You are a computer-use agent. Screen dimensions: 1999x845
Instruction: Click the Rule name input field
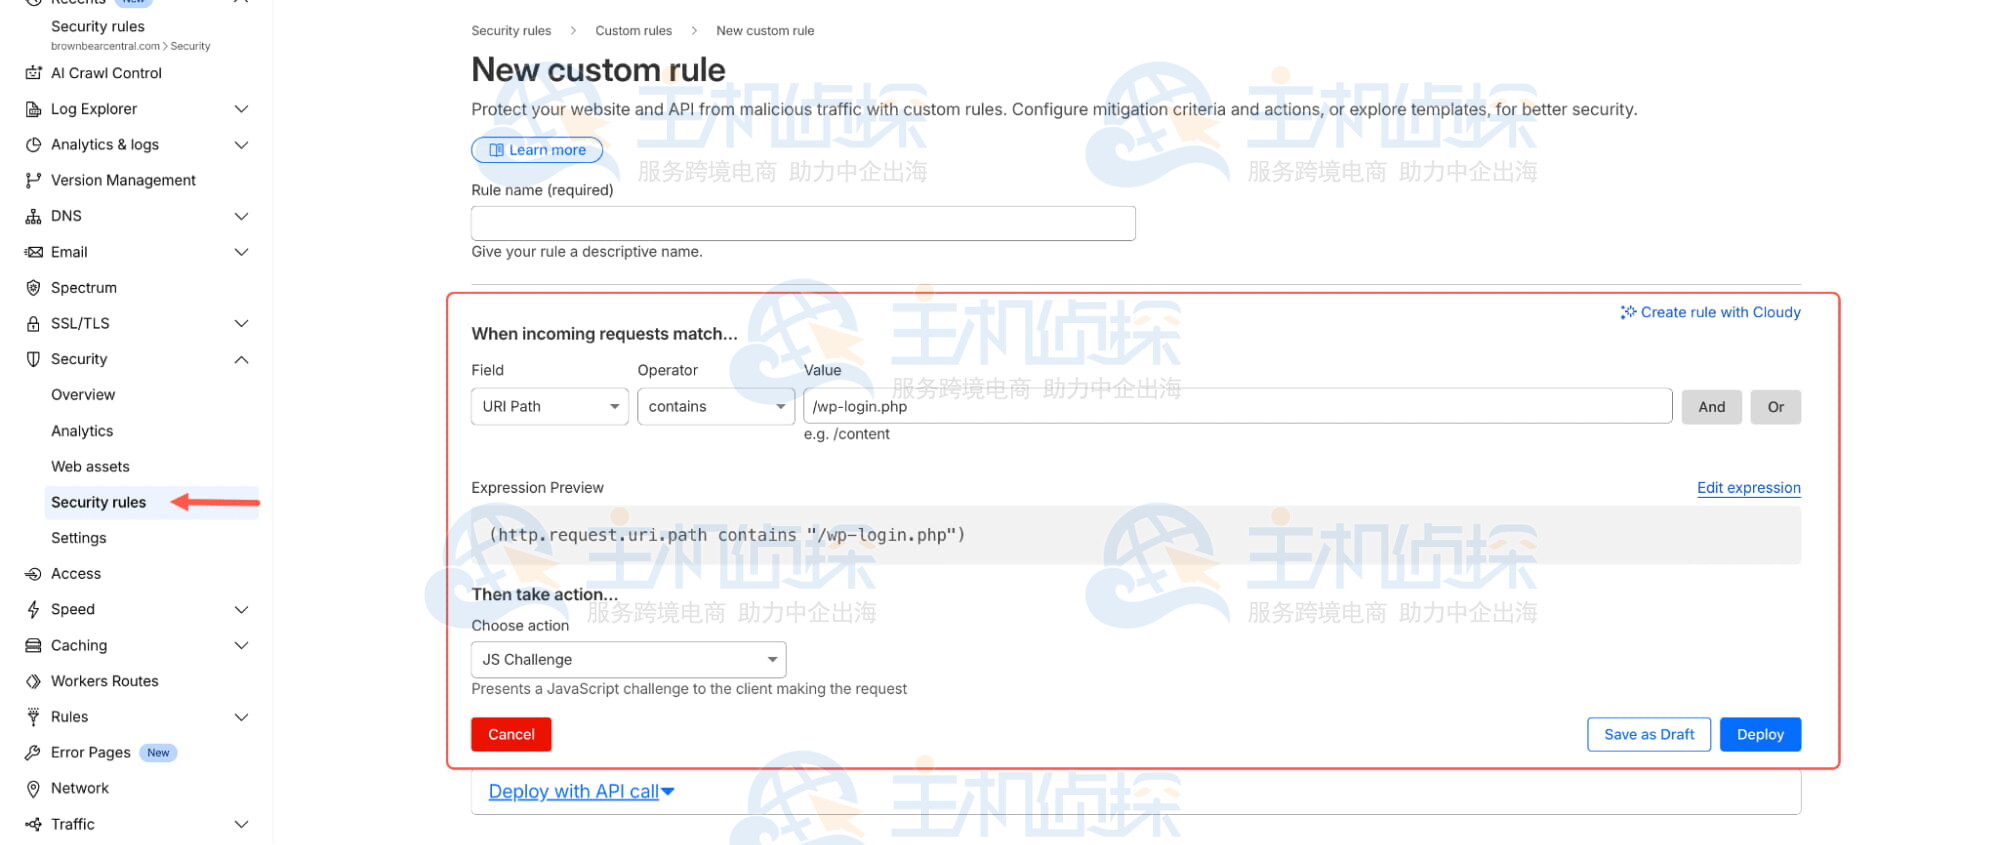803,223
